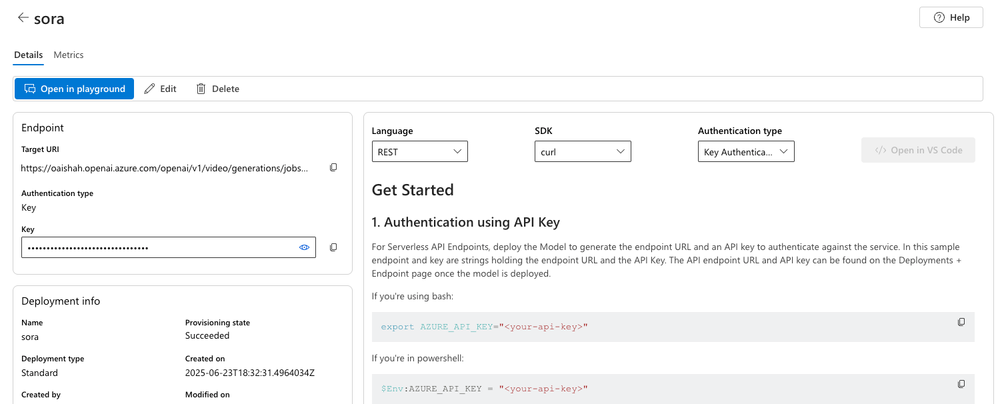The image size is (998, 404).
Task: Open the Authentication type dropdown
Action: tap(746, 151)
